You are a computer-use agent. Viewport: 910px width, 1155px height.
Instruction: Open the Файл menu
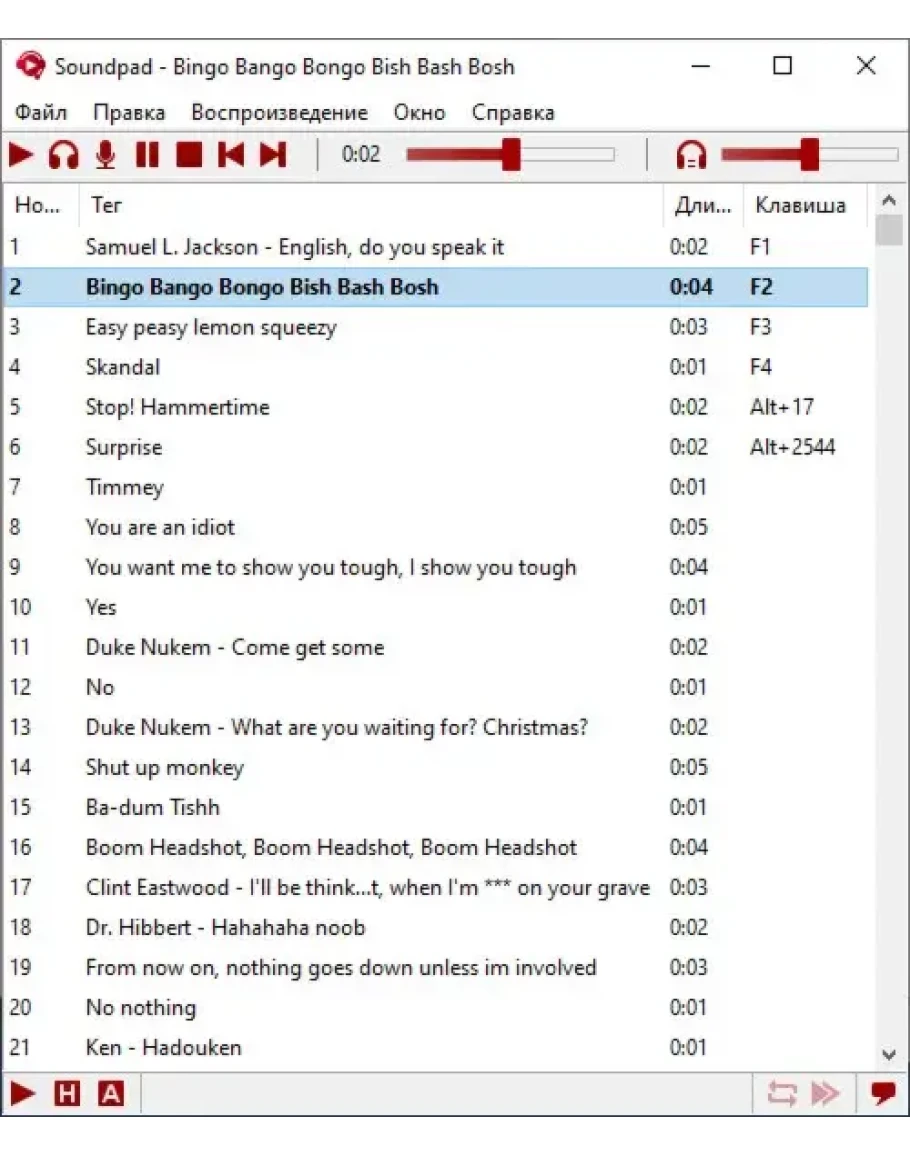point(41,113)
